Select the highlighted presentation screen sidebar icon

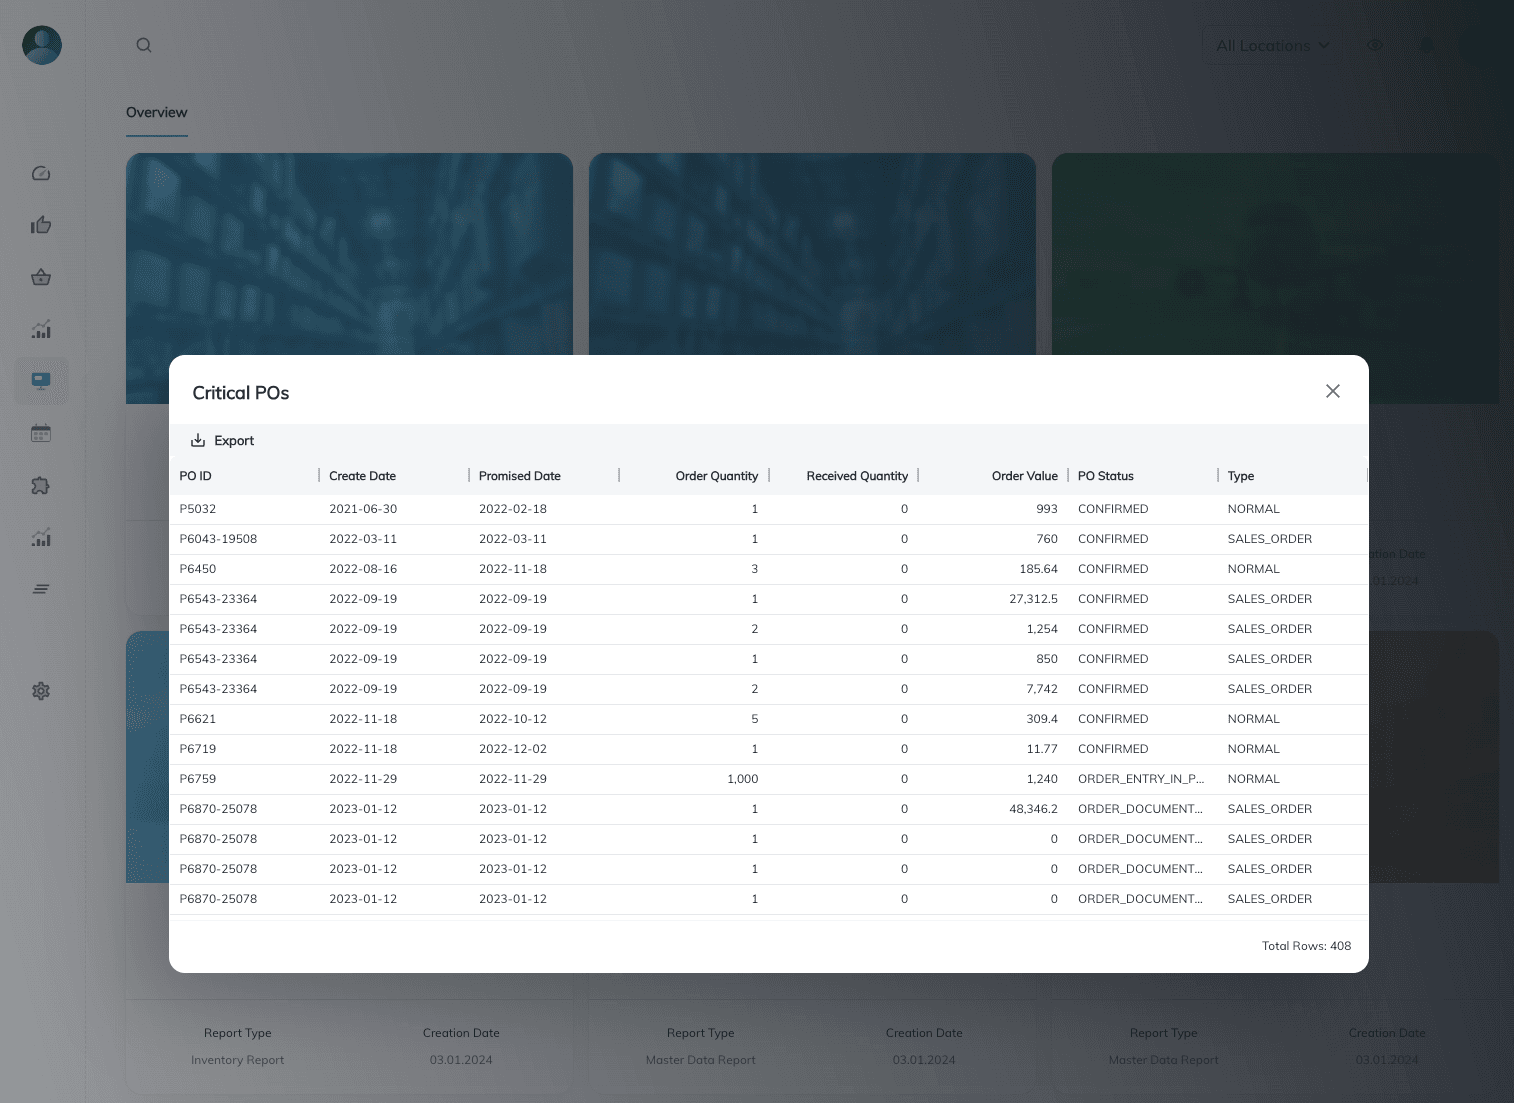(x=41, y=381)
